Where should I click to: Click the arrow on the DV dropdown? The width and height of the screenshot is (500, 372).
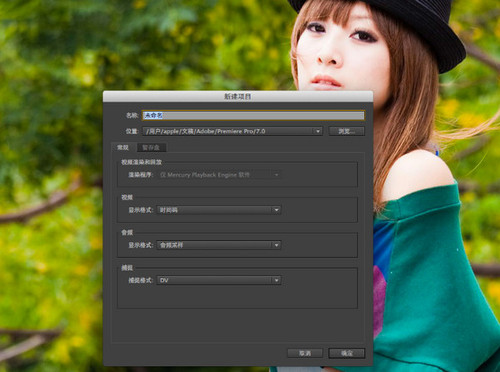[276, 280]
